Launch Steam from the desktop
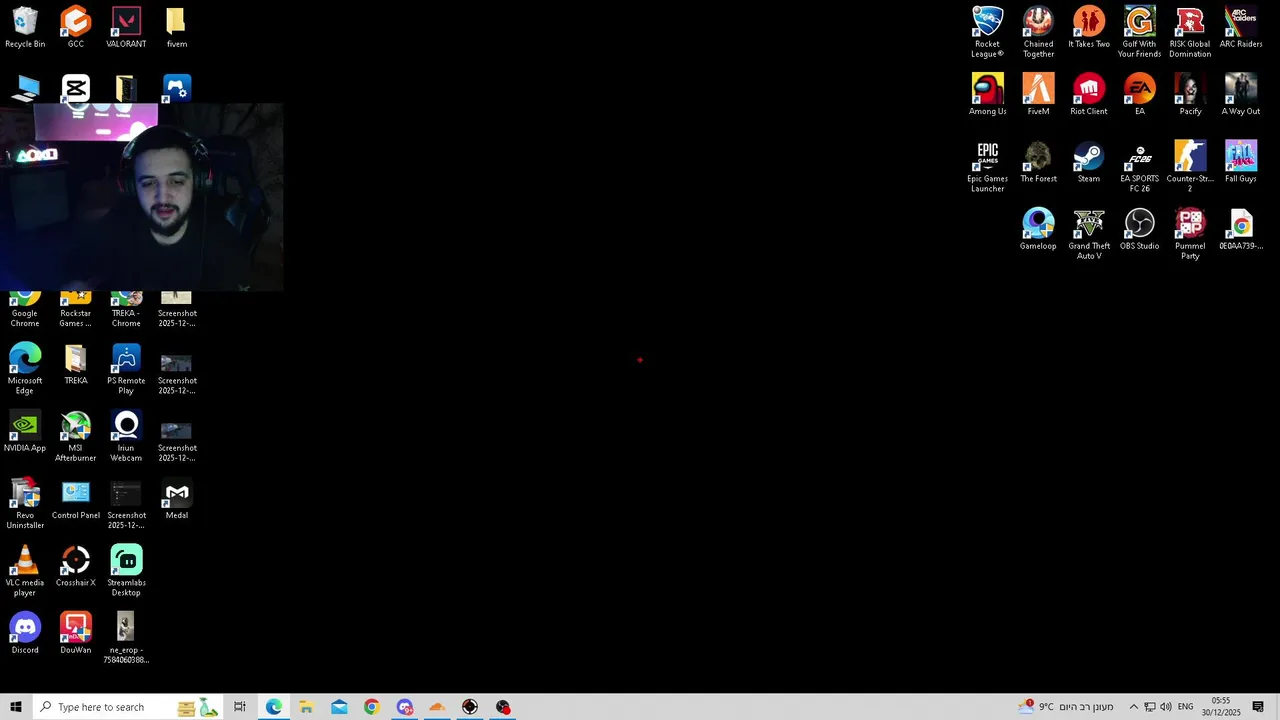1280x720 pixels. (x=1089, y=162)
